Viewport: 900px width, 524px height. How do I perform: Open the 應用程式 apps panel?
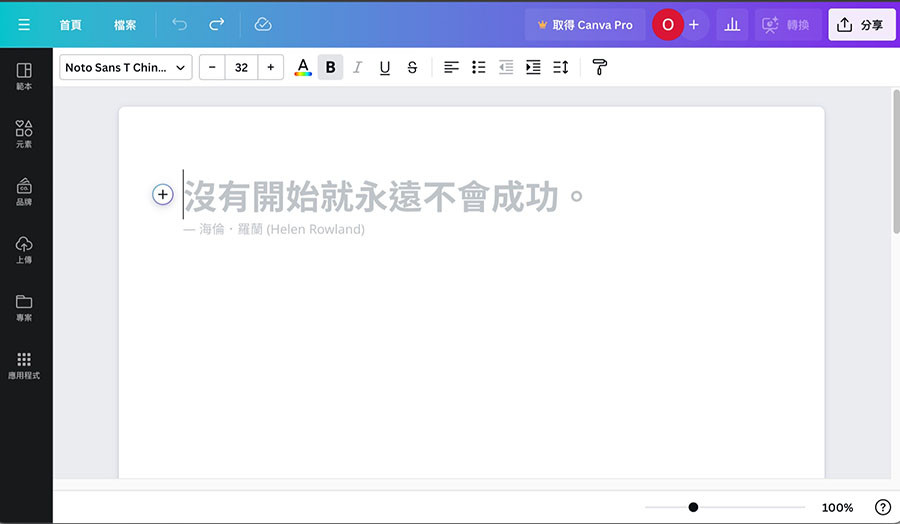[24, 366]
